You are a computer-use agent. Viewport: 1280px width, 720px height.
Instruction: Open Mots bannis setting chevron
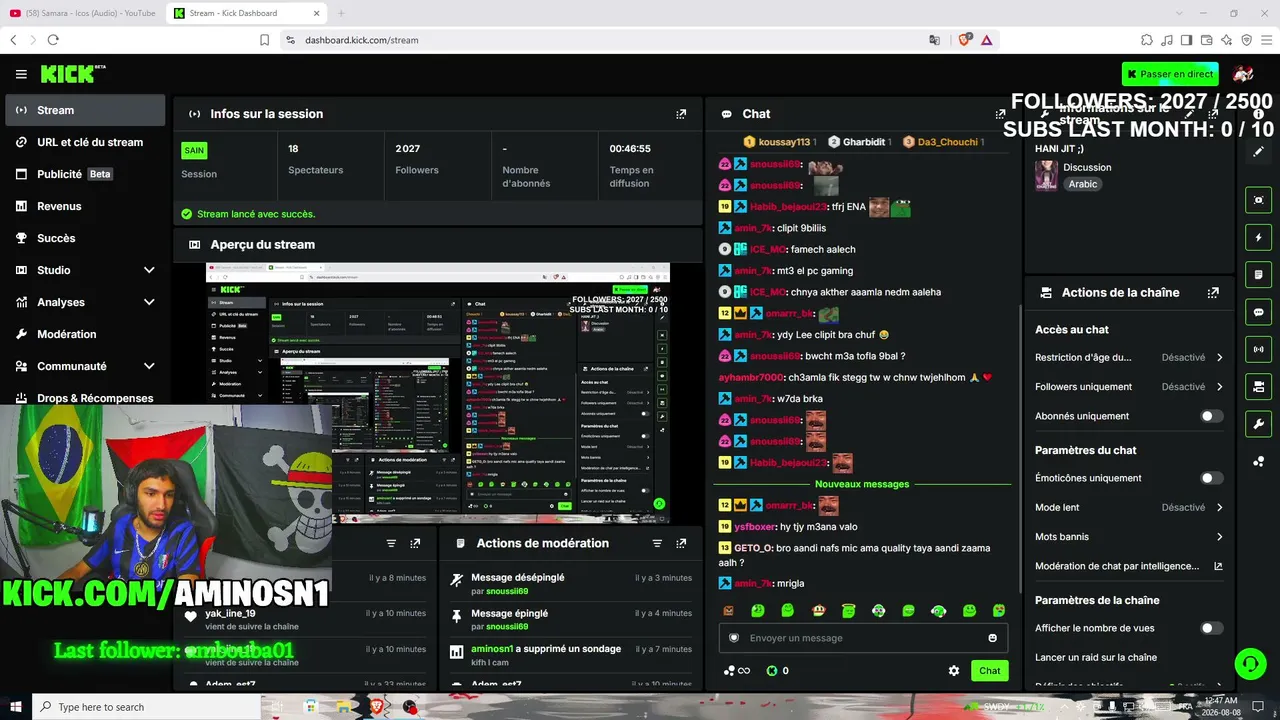pos(1219,537)
